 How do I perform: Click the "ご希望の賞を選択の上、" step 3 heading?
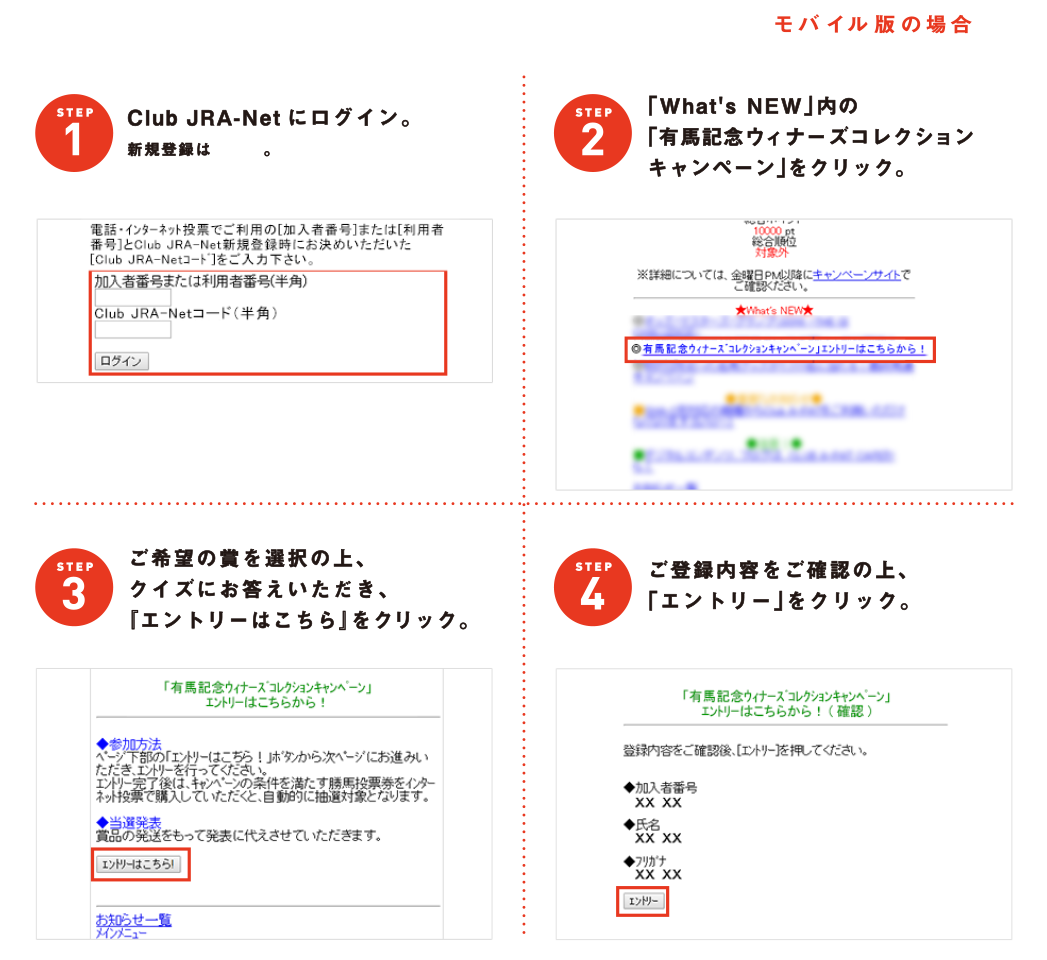tap(248, 558)
